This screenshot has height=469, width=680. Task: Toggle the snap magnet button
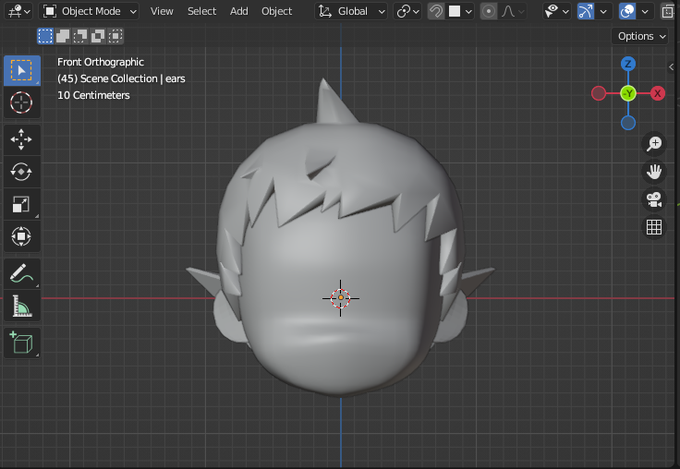coord(436,11)
